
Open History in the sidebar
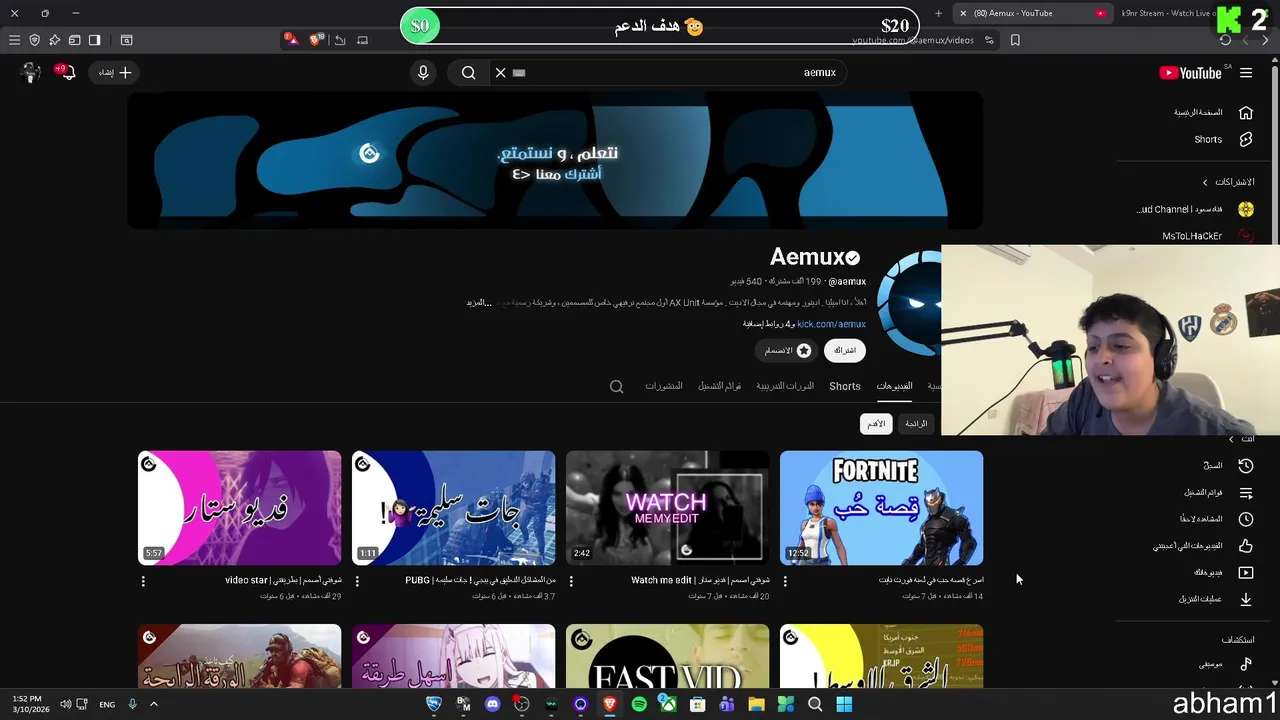1227,466
